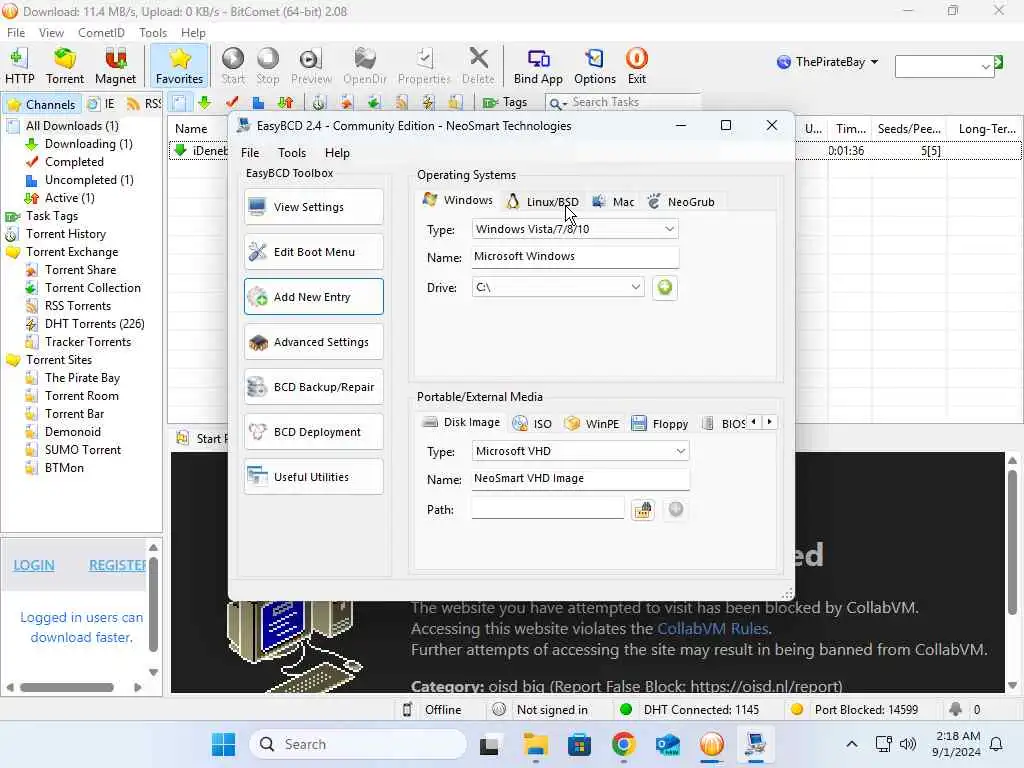Click the Delete toolbar icon

(478, 66)
